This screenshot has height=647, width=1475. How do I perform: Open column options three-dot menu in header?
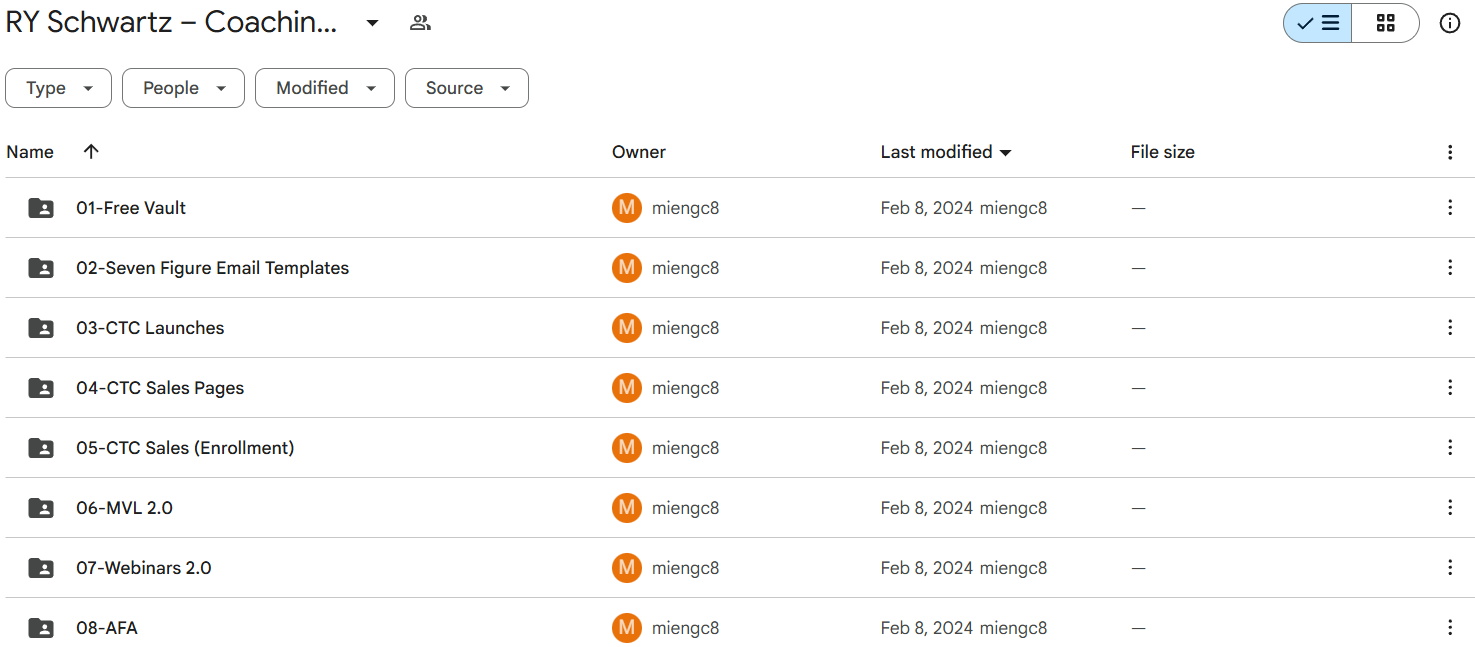pos(1449,152)
